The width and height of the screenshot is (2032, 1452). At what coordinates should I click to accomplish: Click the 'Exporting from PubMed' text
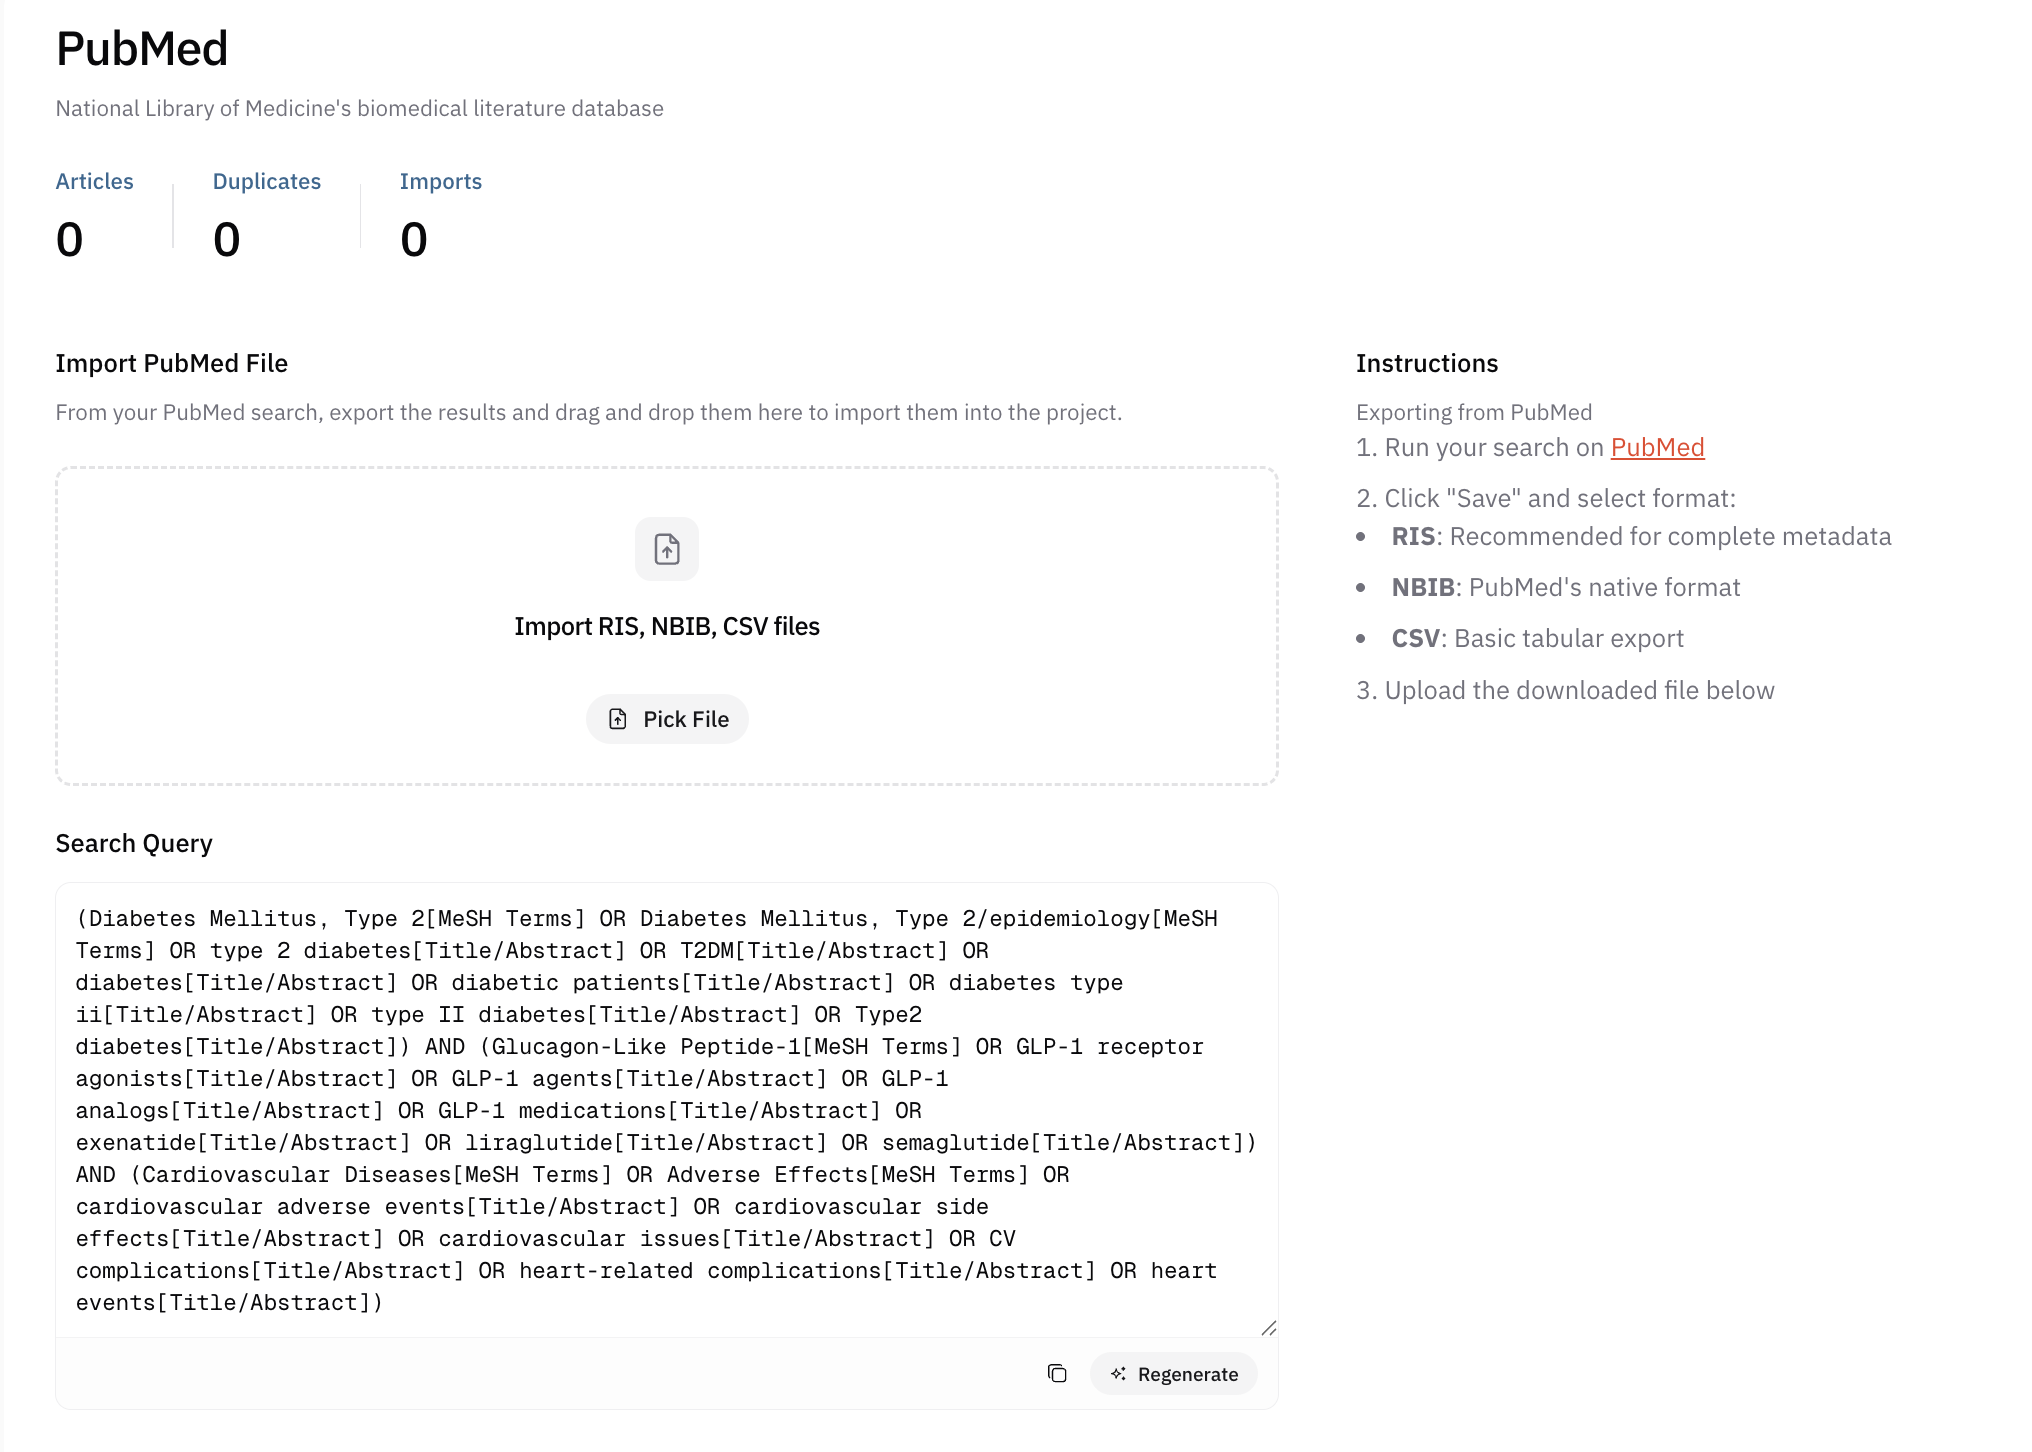(x=1474, y=412)
